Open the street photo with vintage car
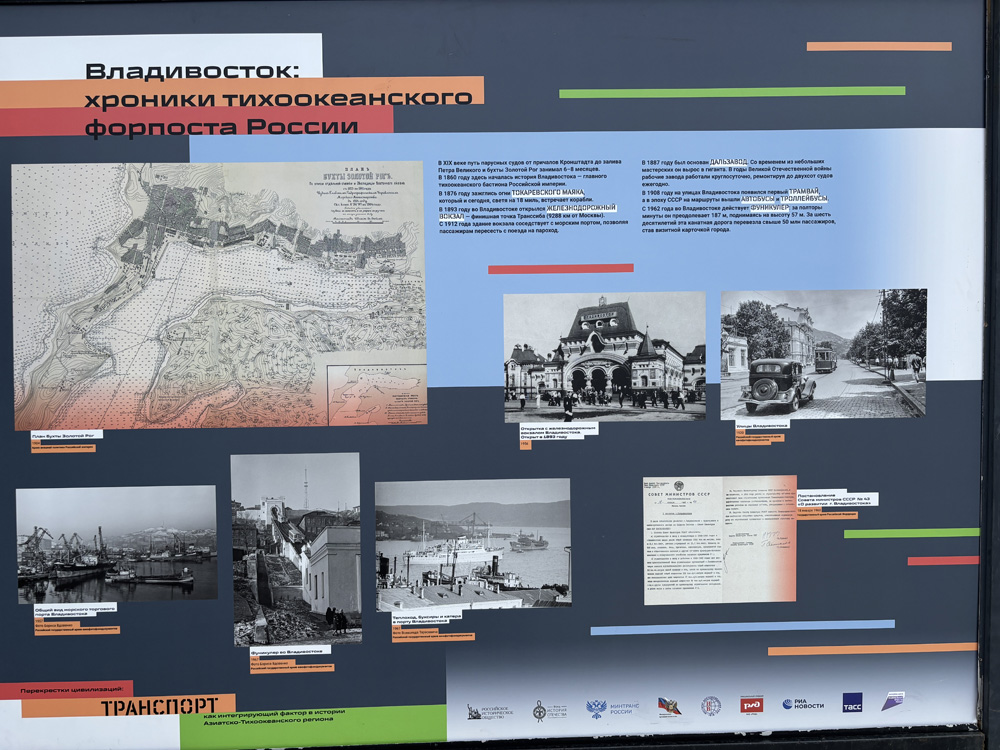 pos(823,355)
